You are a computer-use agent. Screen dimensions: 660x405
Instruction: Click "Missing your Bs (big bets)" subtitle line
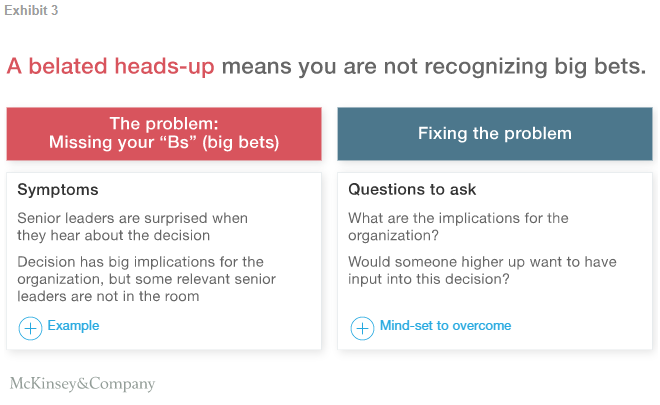[164, 143]
